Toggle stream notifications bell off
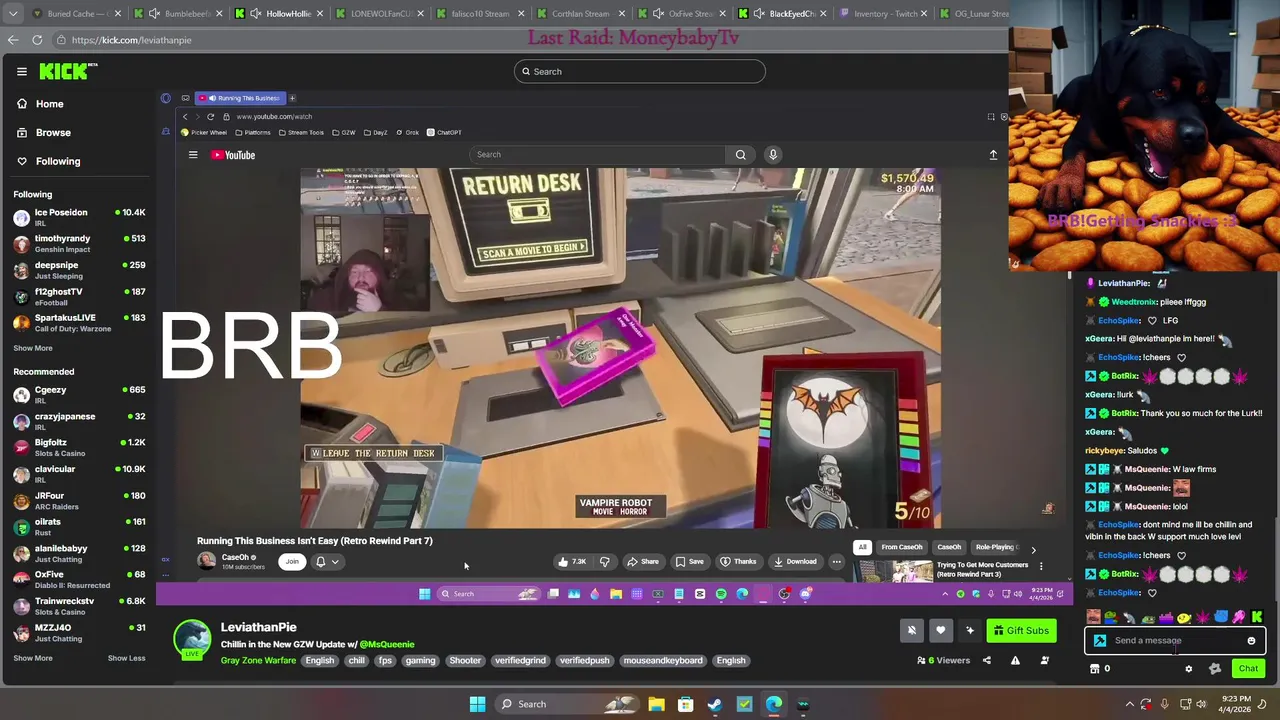1280x720 pixels. point(911,630)
